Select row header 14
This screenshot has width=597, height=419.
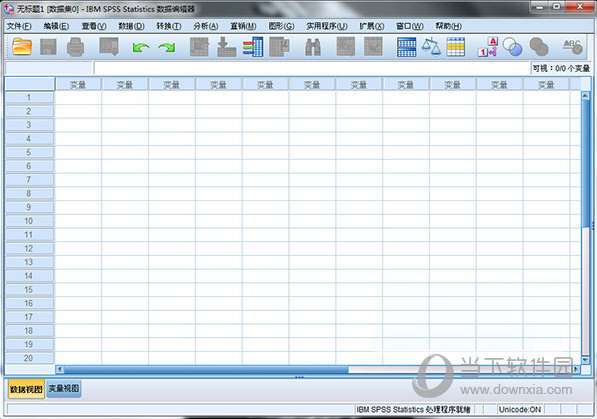pyautogui.click(x=29, y=276)
